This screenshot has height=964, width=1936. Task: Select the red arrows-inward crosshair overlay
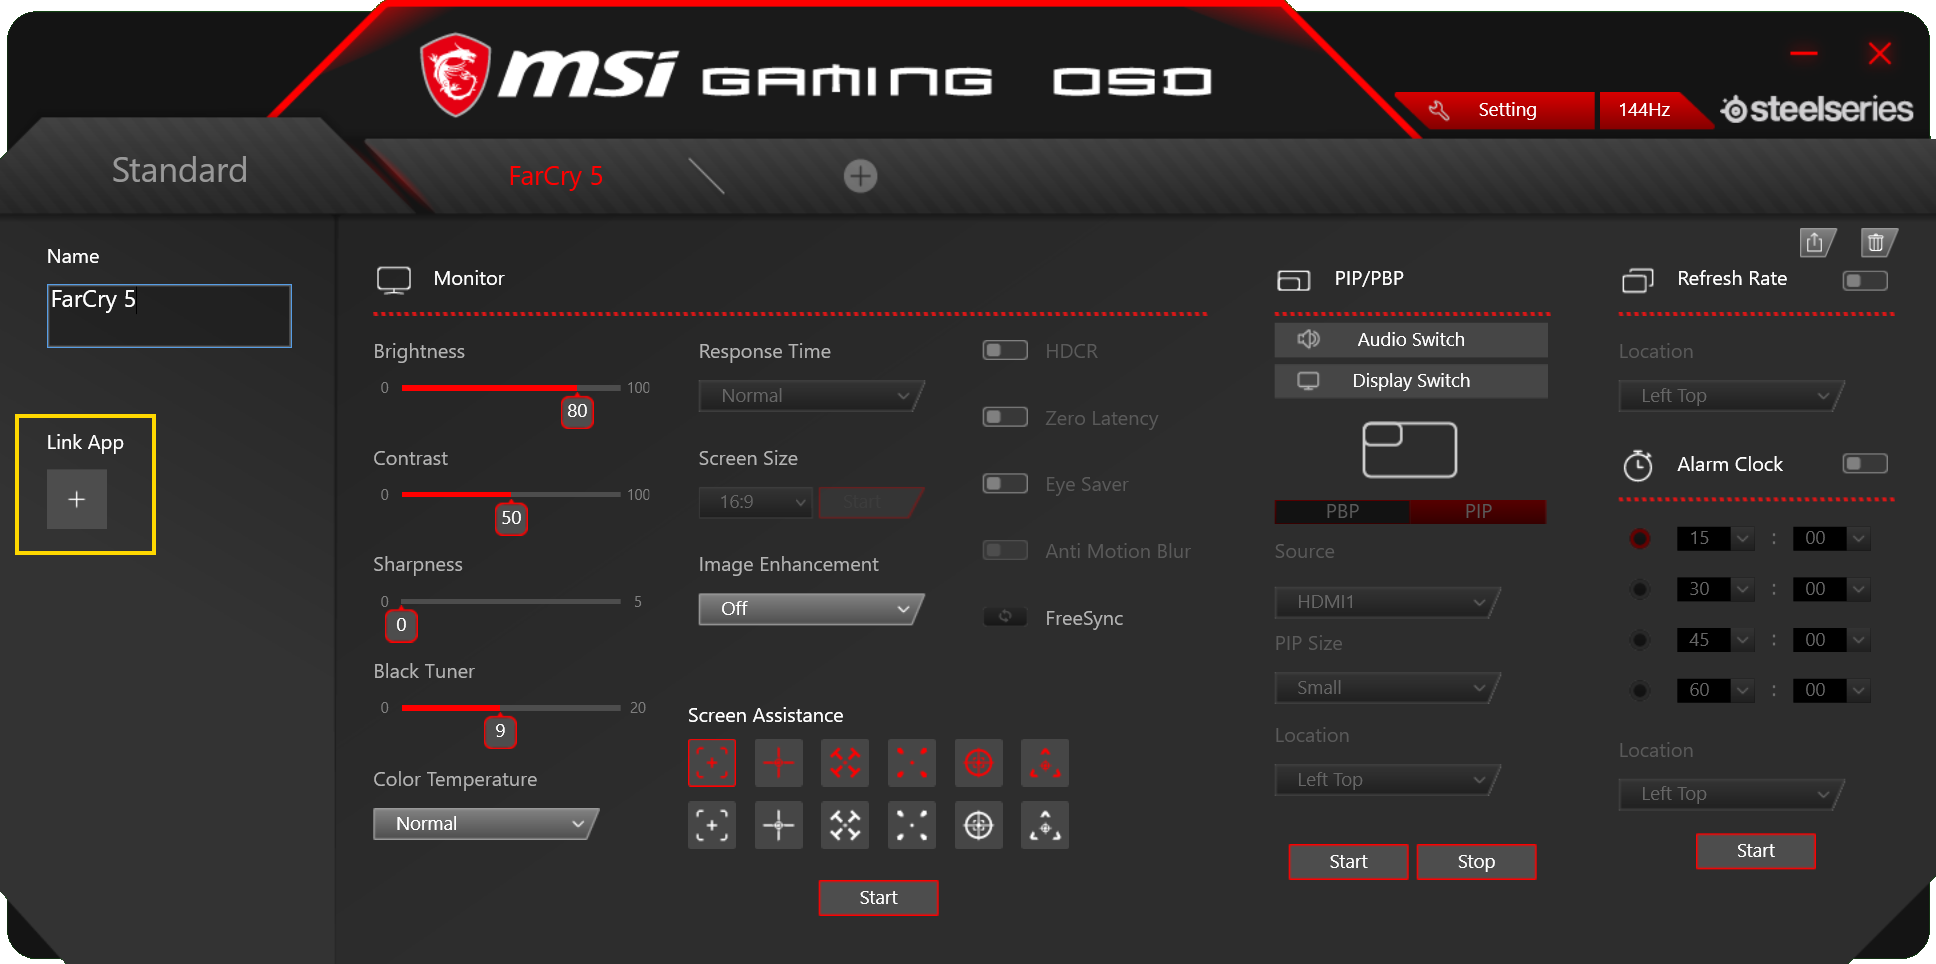pos(845,764)
